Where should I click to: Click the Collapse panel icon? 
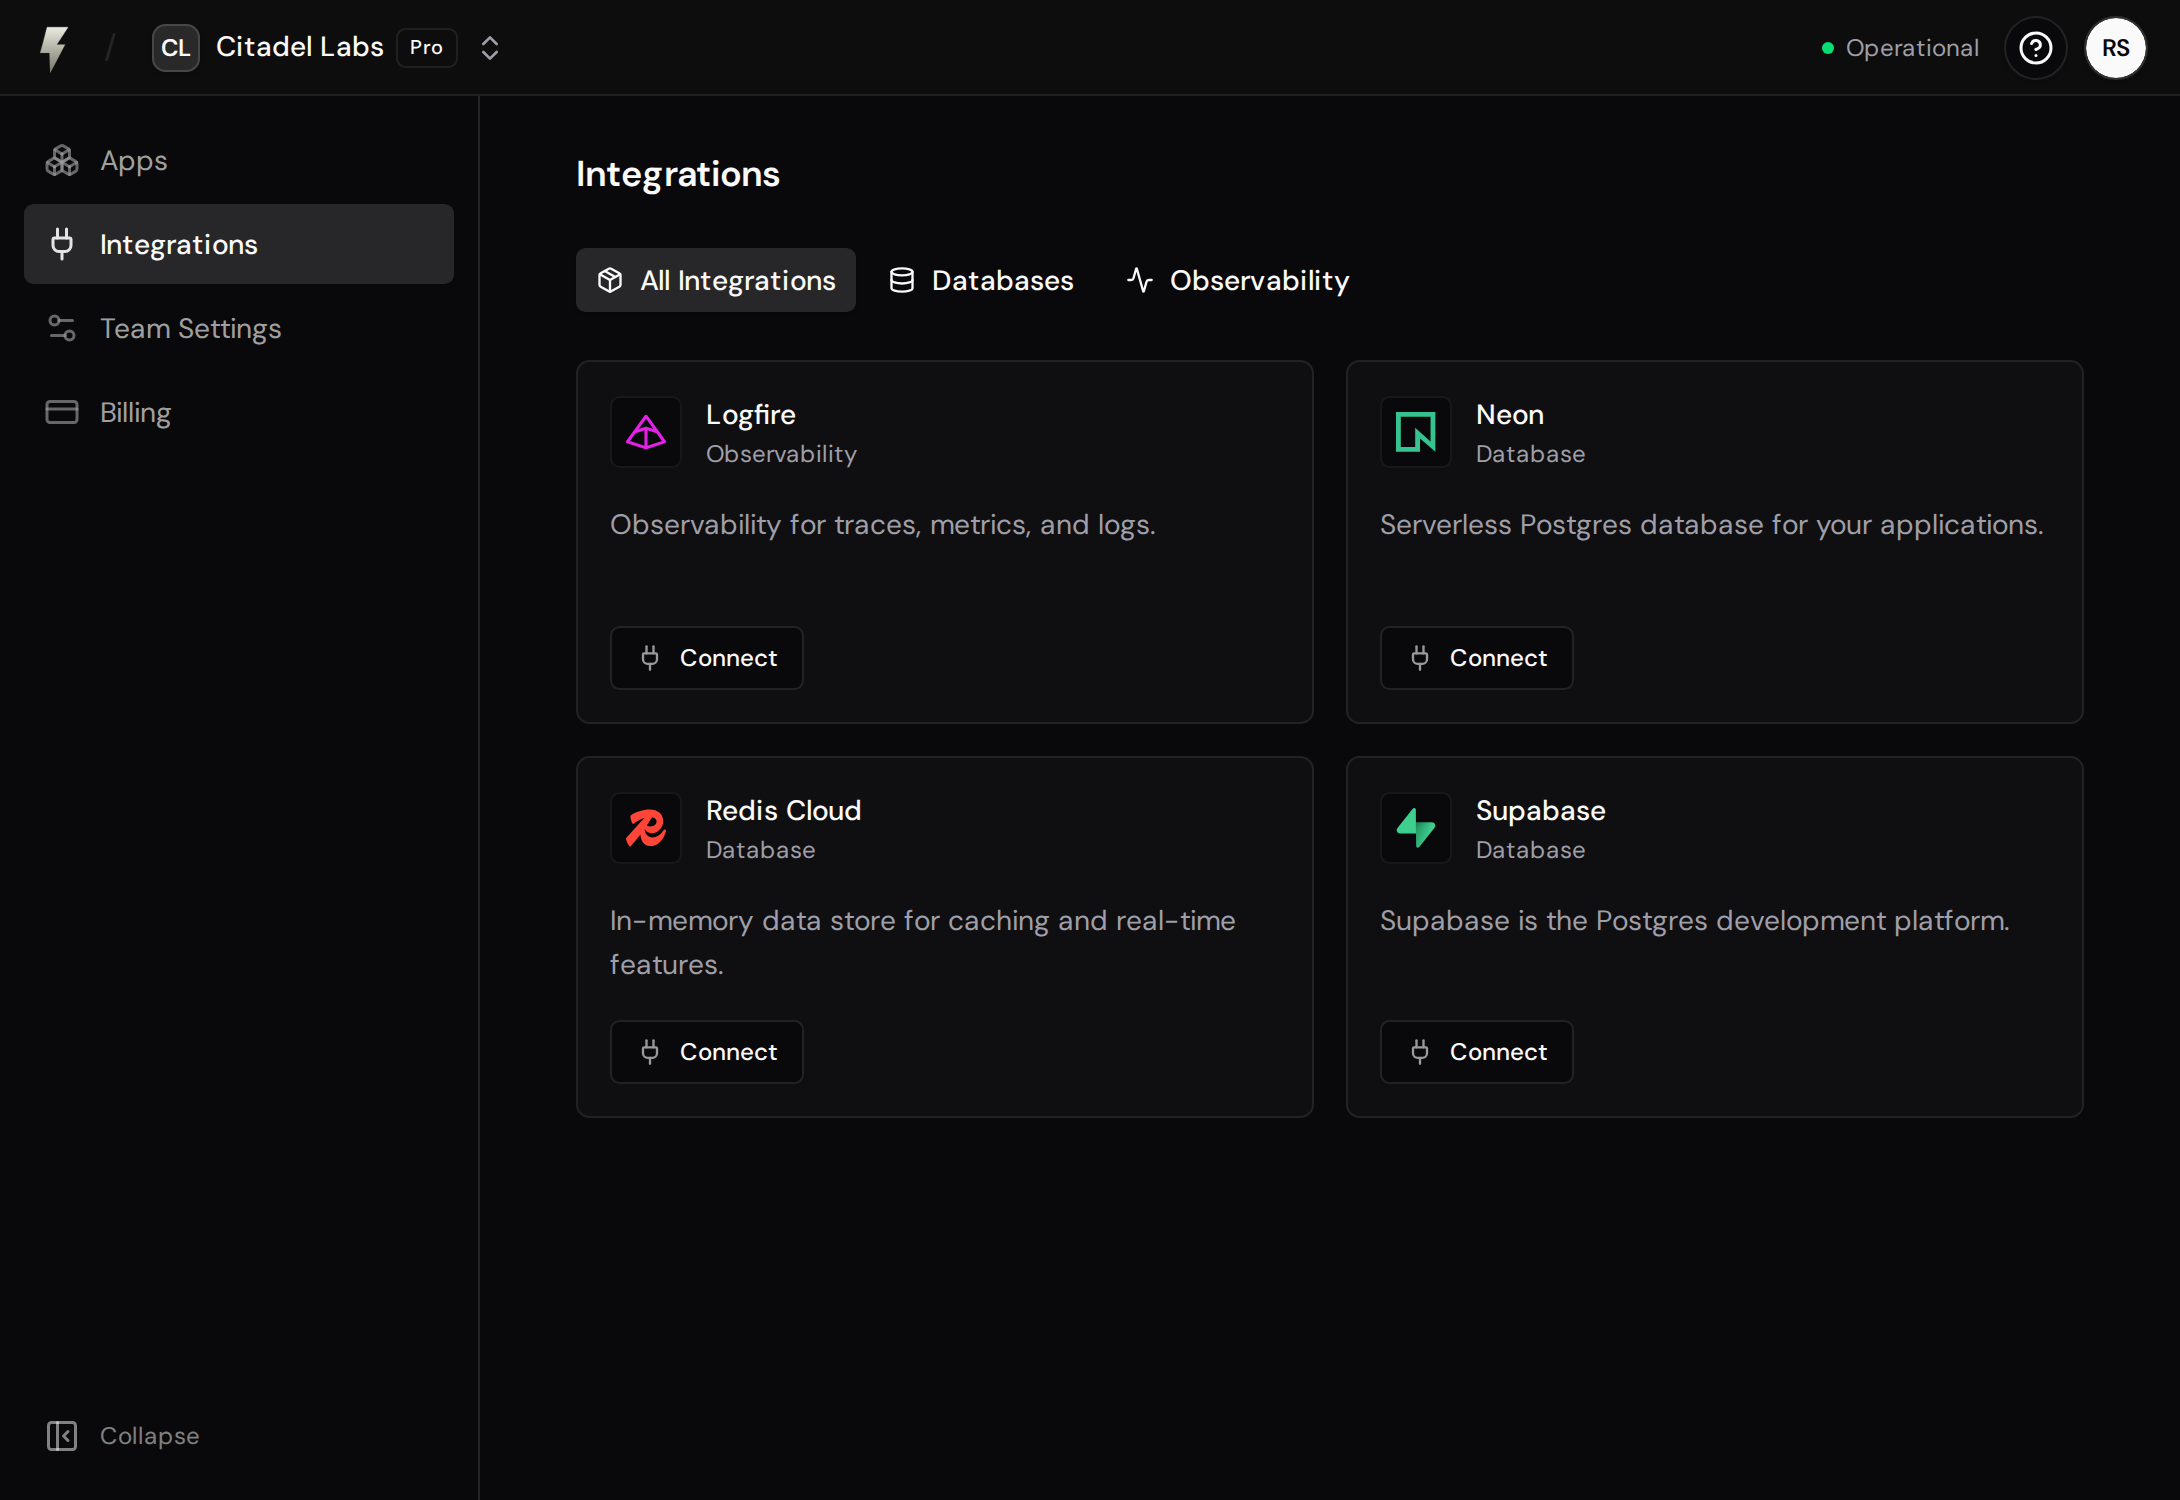pos(62,1436)
